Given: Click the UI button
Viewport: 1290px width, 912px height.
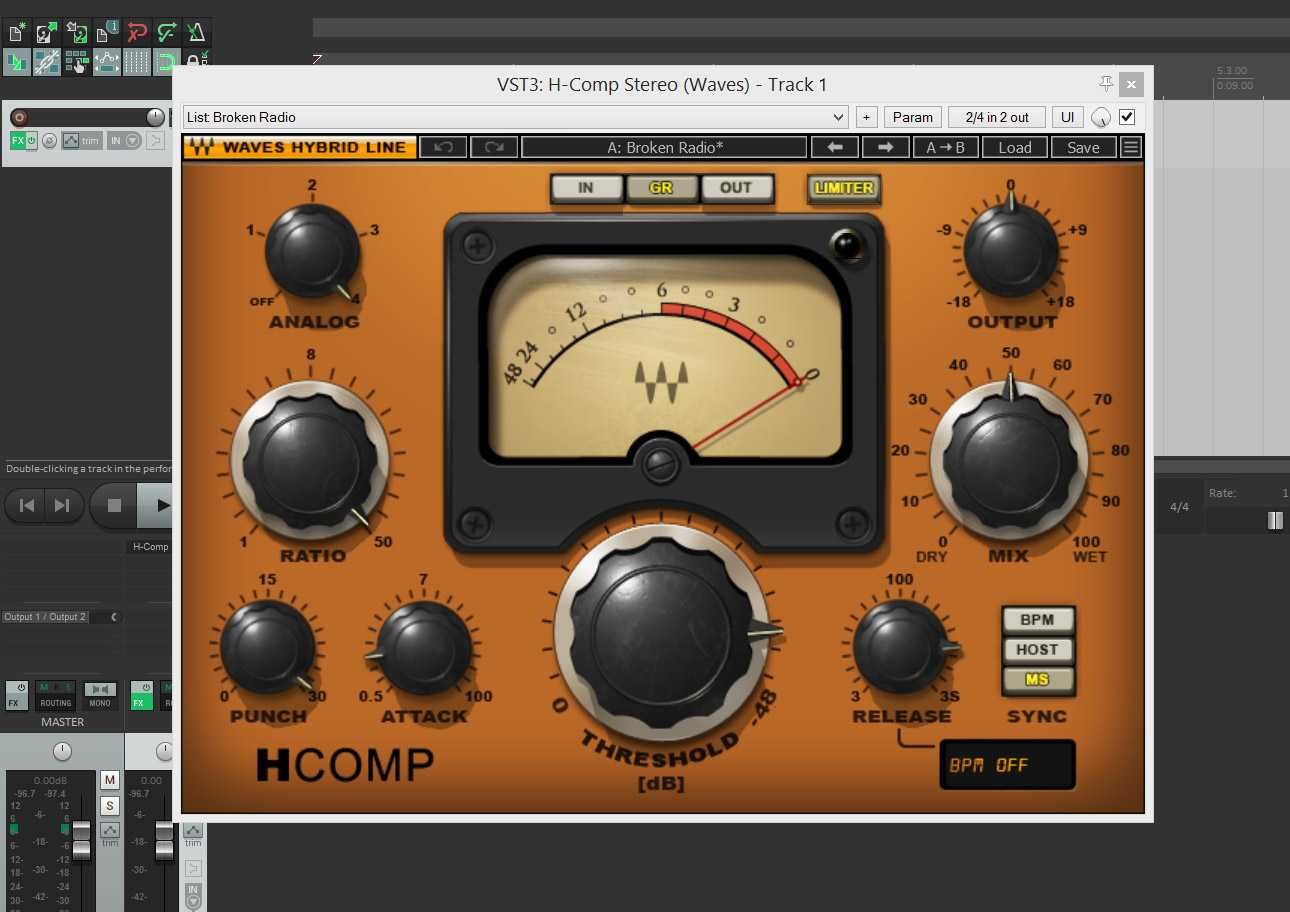Looking at the screenshot, I should point(1068,117).
